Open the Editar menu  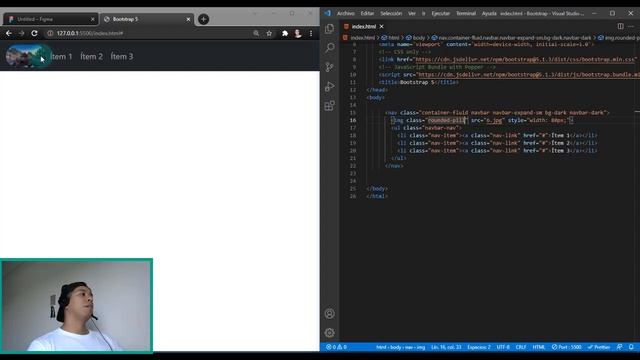[x=367, y=13]
